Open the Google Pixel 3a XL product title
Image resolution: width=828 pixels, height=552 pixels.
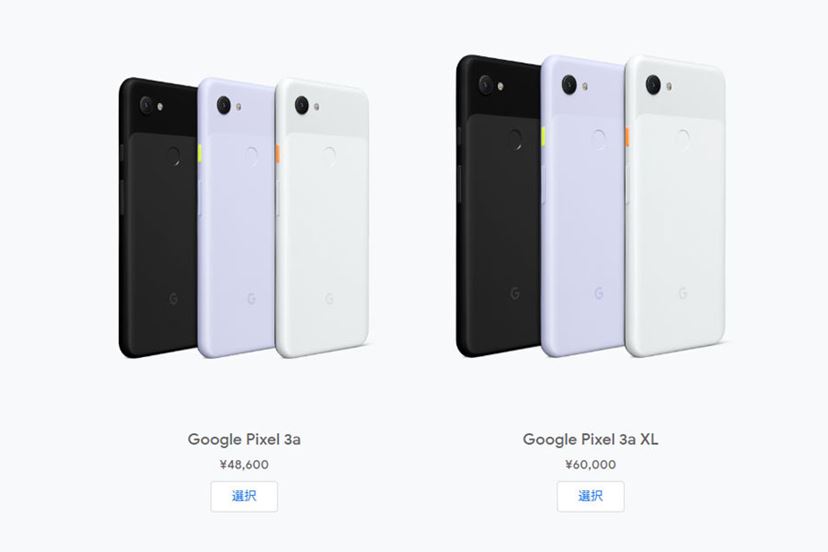click(x=590, y=439)
